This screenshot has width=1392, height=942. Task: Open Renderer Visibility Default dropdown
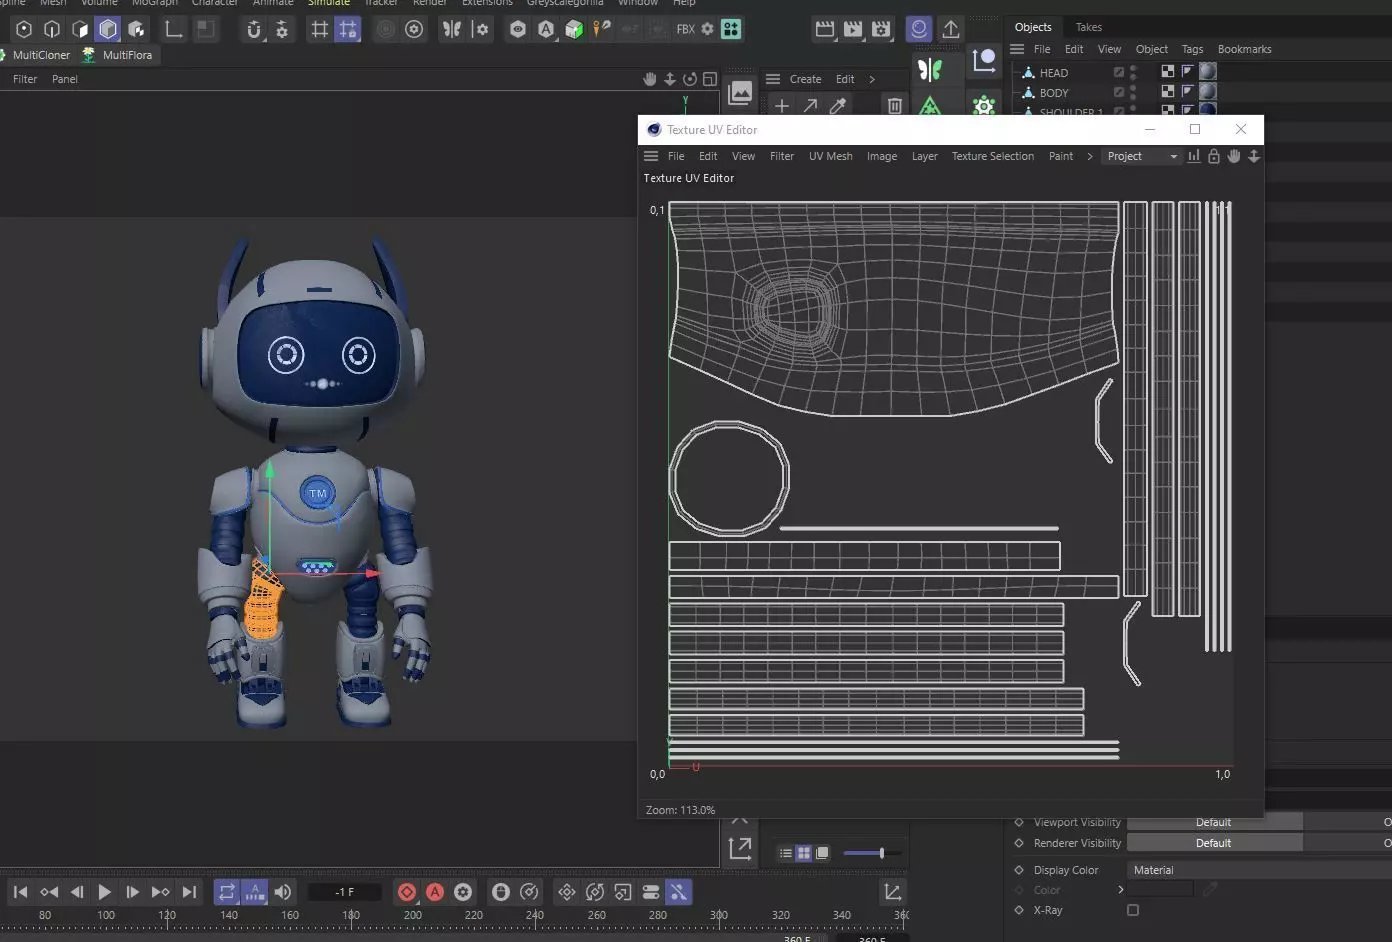[x=1214, y=843]
